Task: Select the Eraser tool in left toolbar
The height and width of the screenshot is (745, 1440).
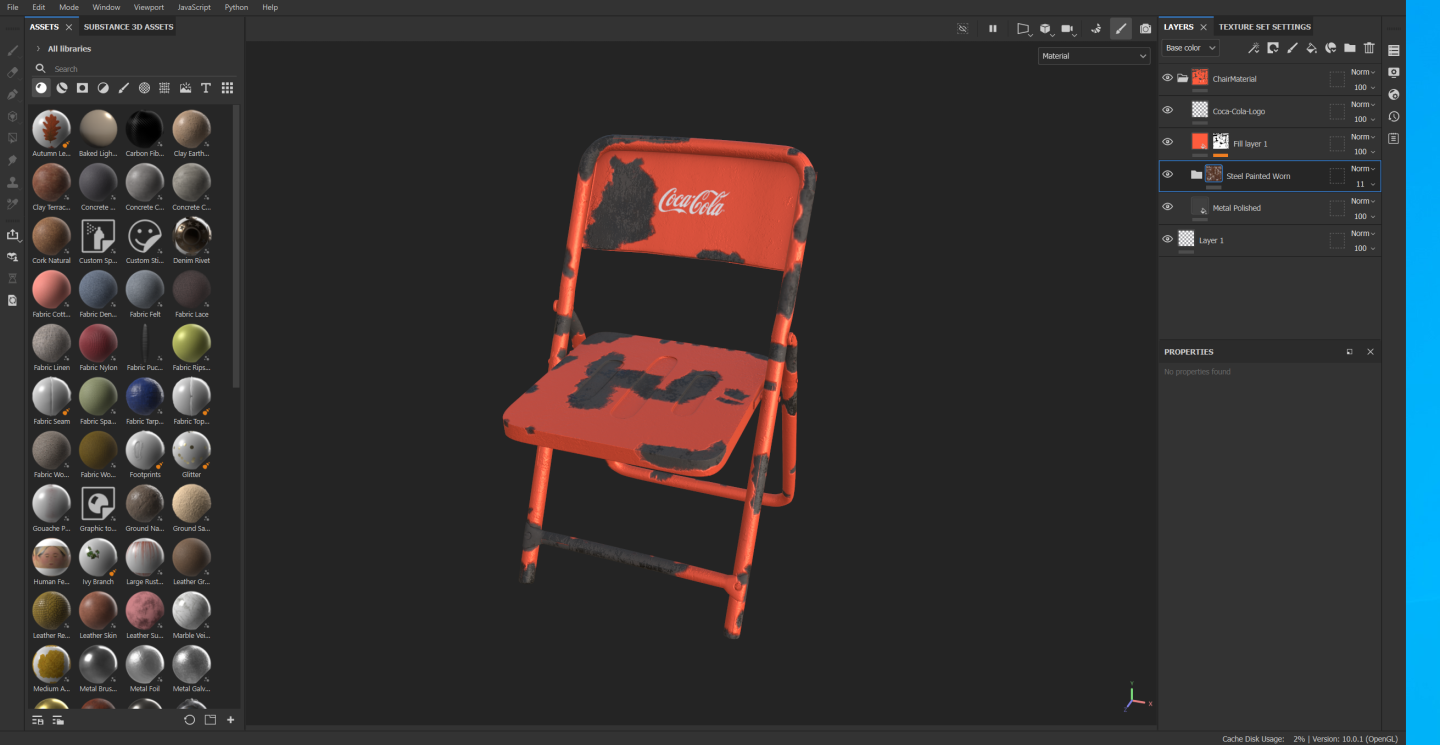Action: coord(13,72)
